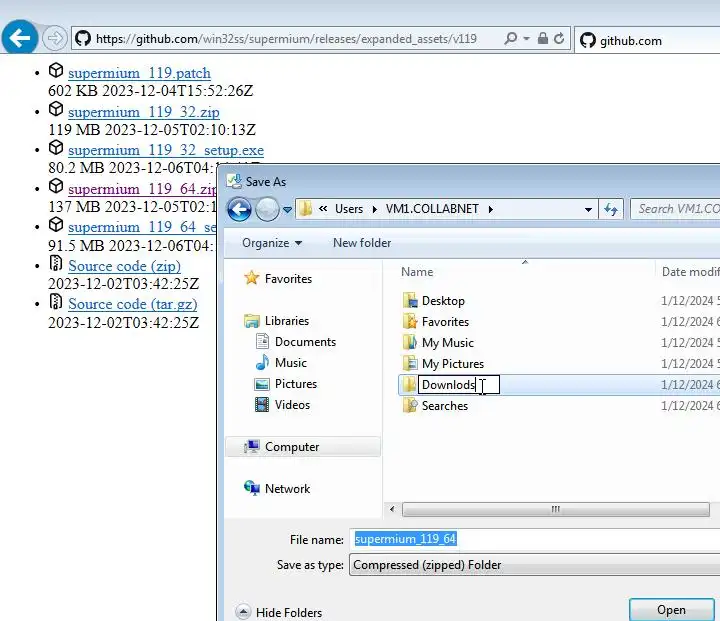Click the horizontal scrollbar left arrow
Screen dimensions: 720x621
coord(392,509)
